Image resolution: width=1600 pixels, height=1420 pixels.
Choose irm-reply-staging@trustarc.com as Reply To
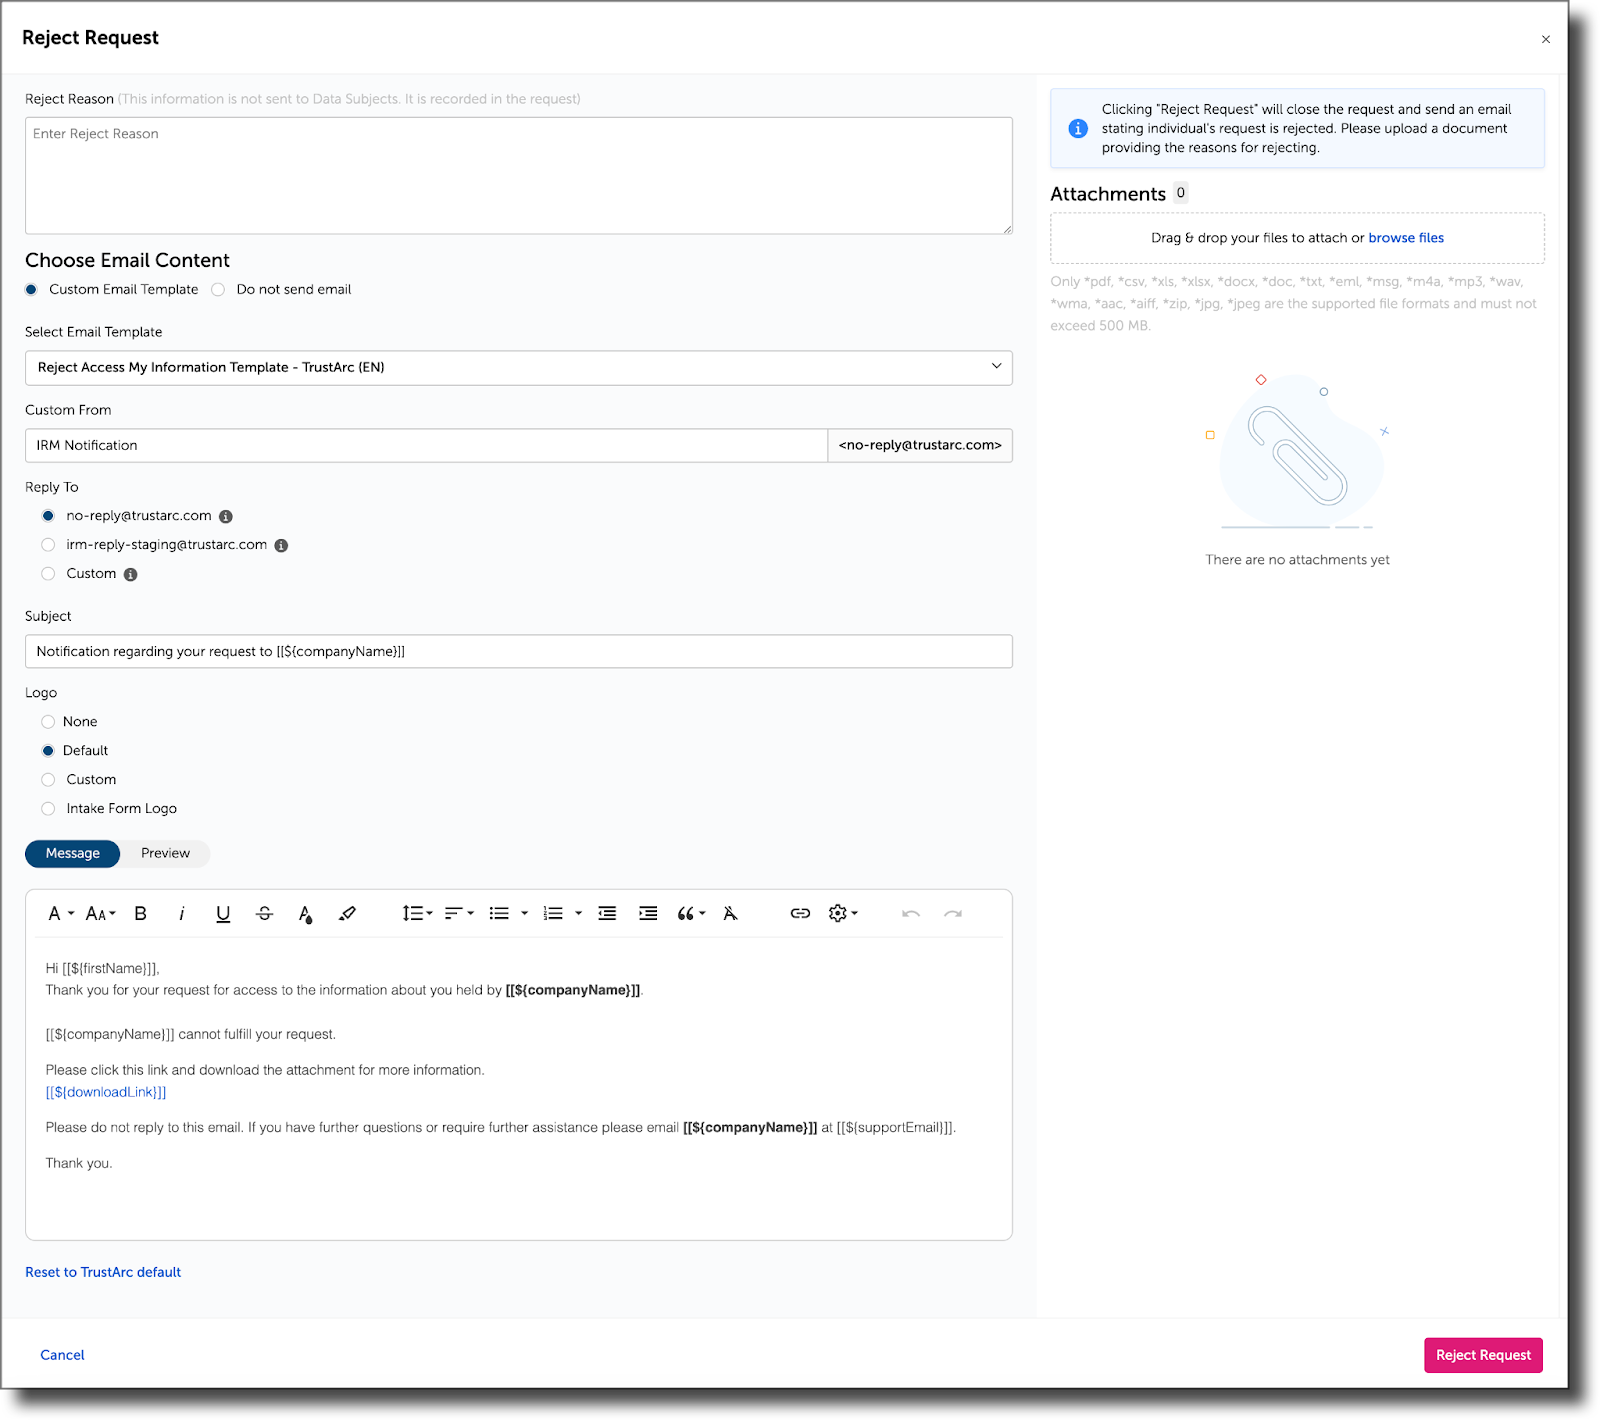click(48, 544)
